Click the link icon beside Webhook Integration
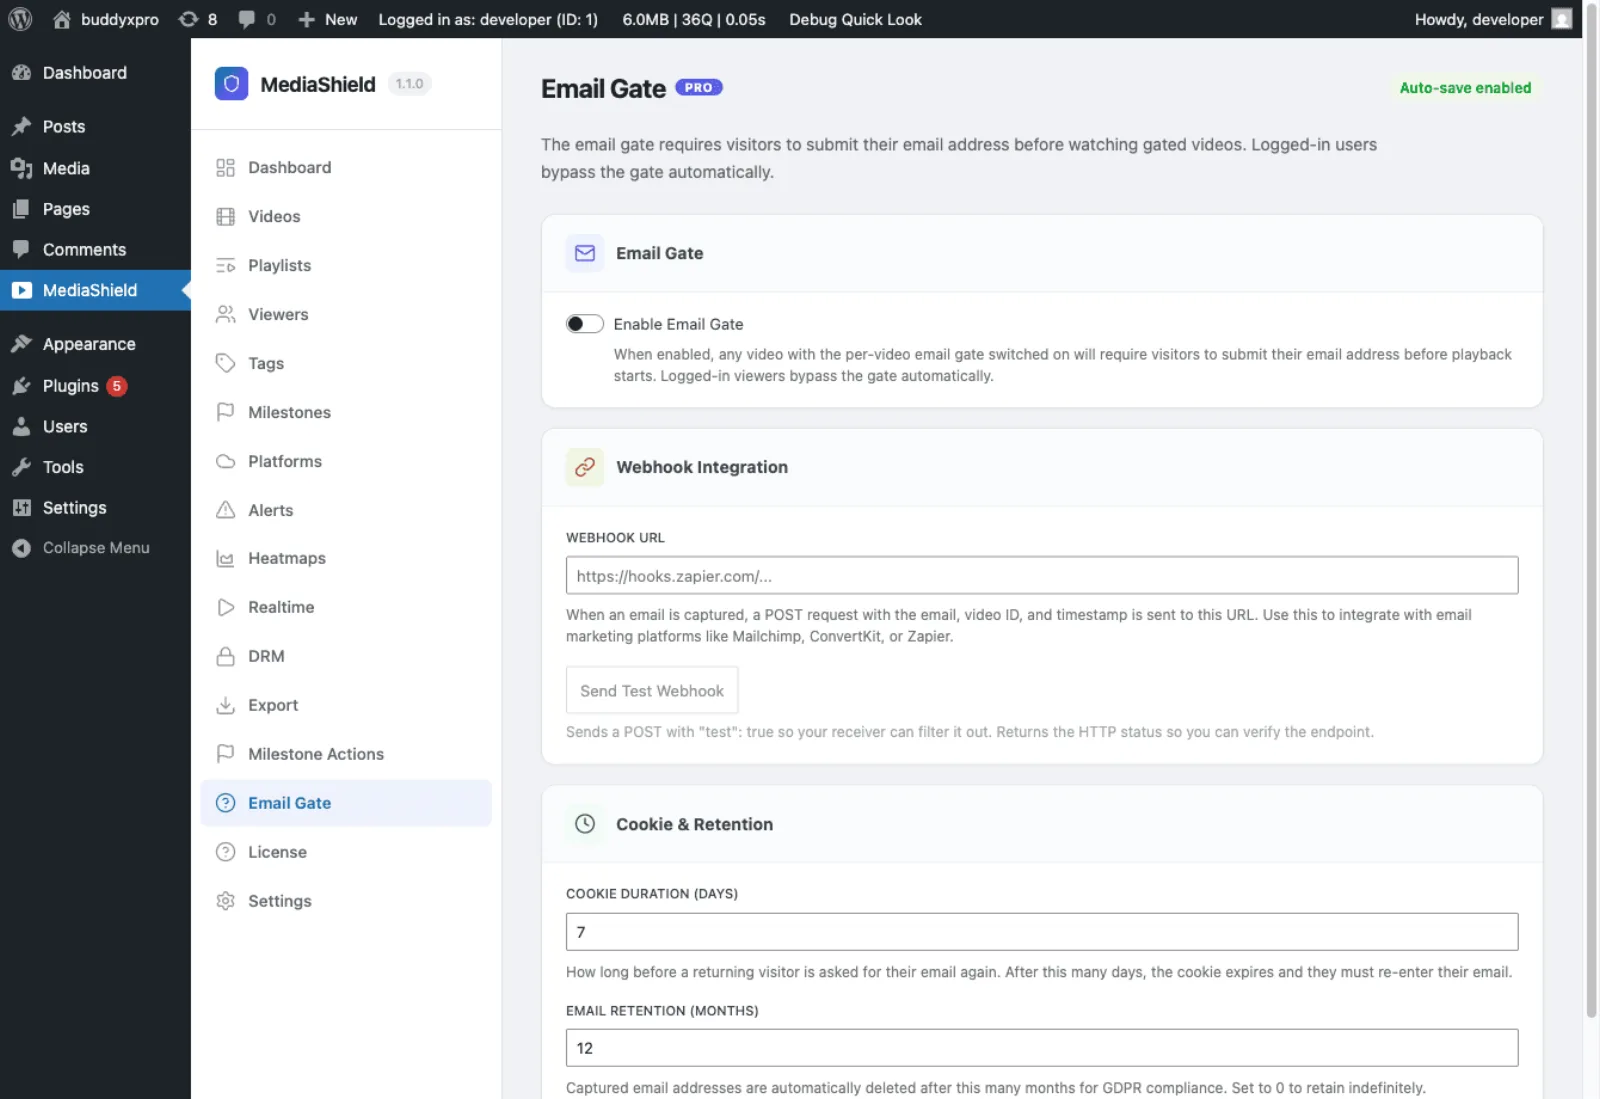 click(x=585, y=467)
